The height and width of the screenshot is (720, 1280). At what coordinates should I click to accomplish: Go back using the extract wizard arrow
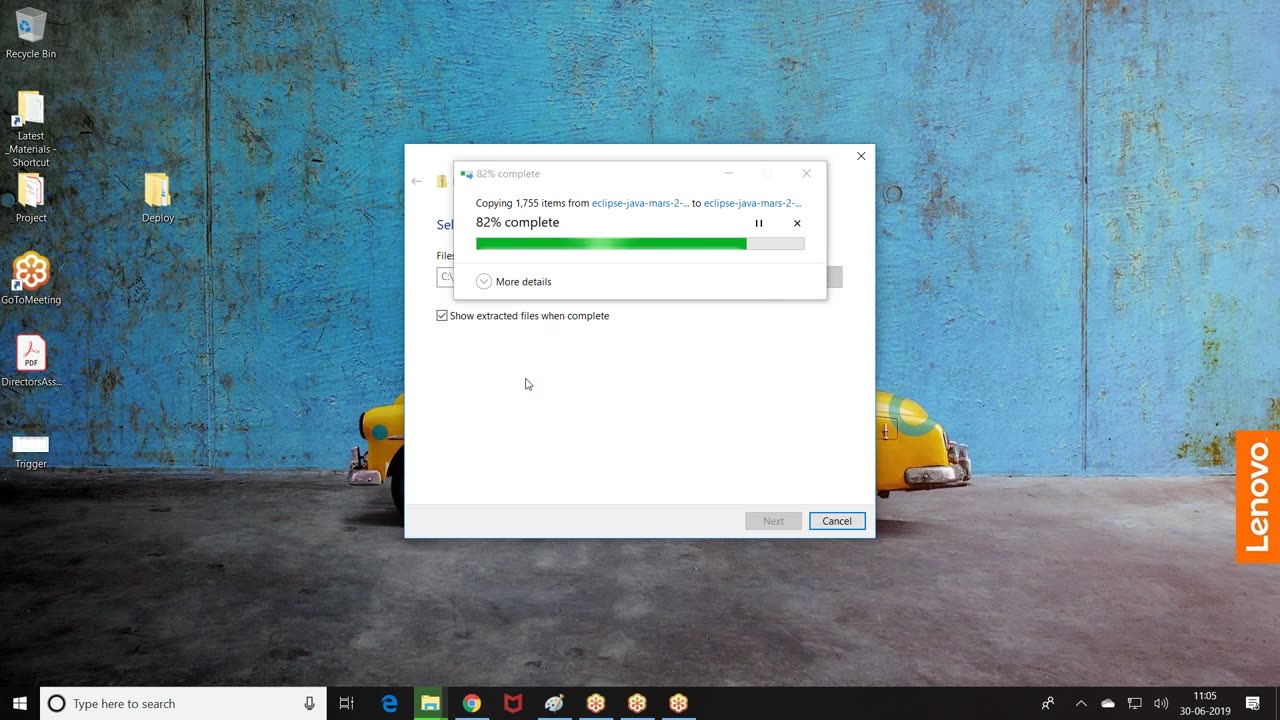[416, 181]
